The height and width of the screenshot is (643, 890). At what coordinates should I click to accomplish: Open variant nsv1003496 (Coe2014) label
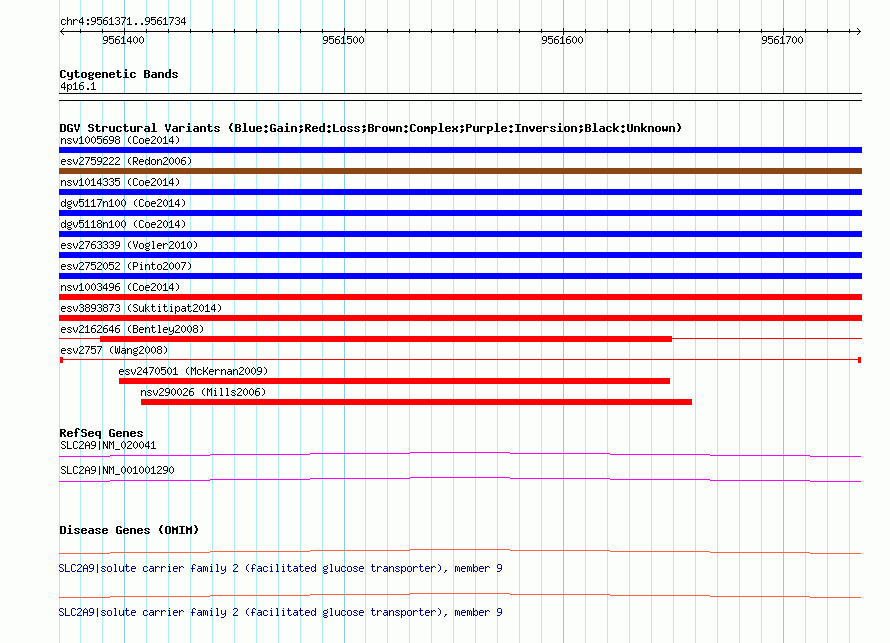[120, 287]
